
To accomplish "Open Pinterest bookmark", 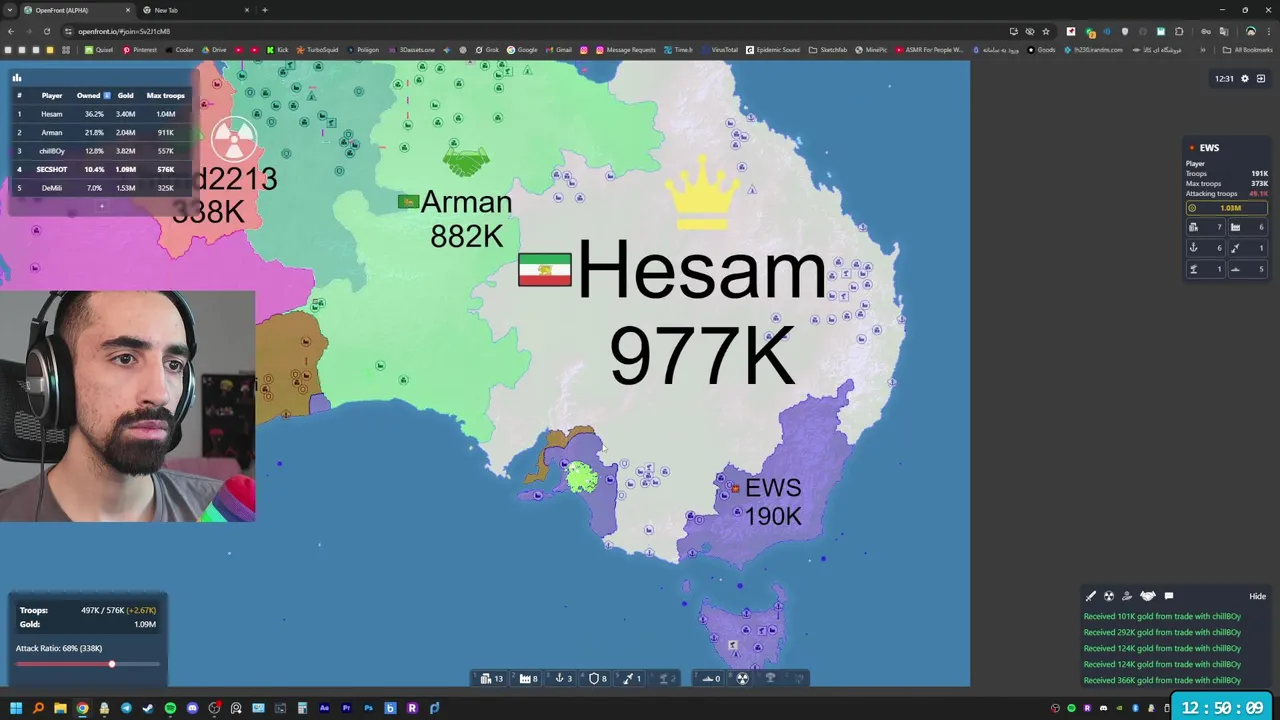I will (x=140, y=50).
